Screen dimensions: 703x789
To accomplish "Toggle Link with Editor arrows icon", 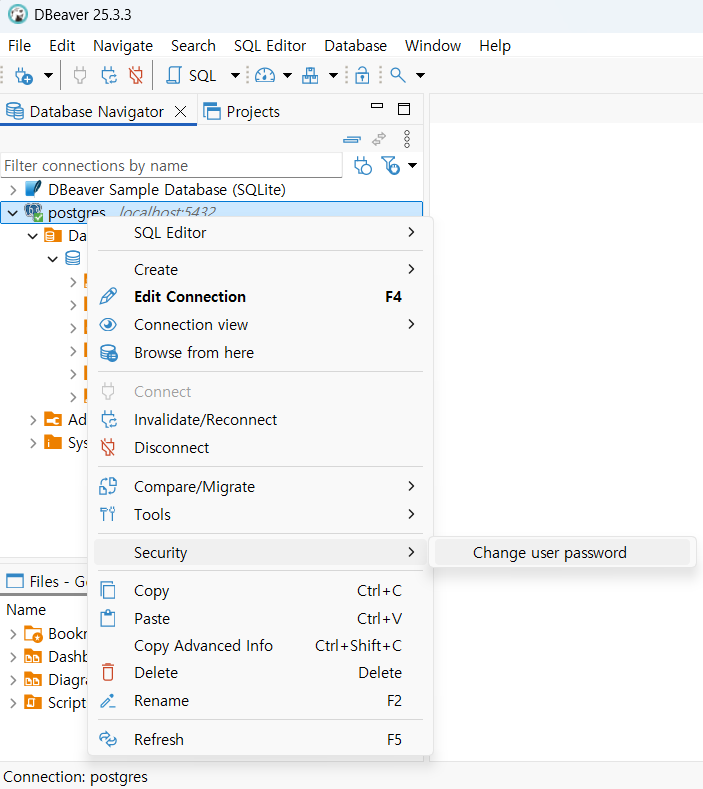I will pos(379,139).
